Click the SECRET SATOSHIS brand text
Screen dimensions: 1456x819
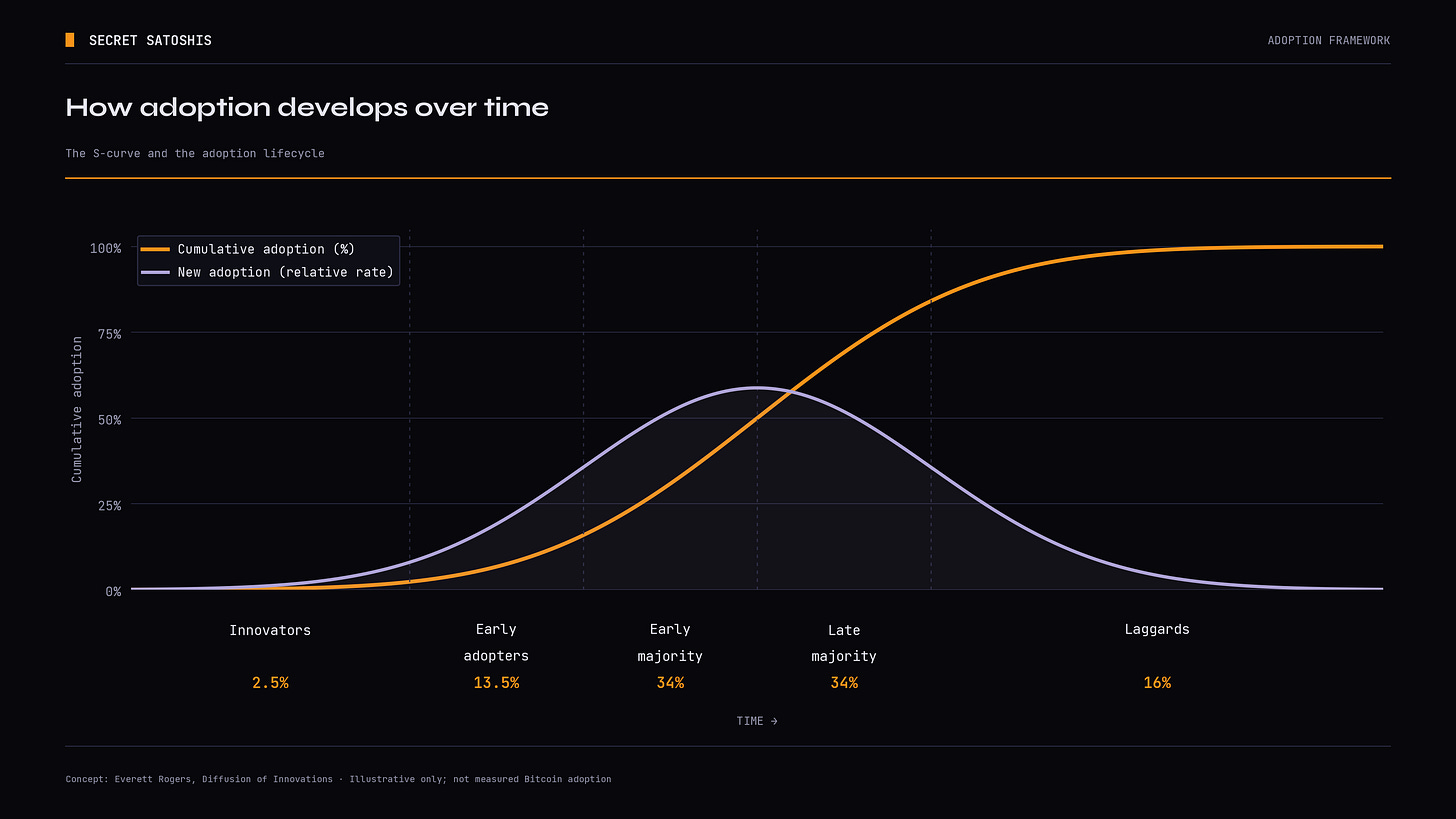pyautogui.click(x=150, y=41)
